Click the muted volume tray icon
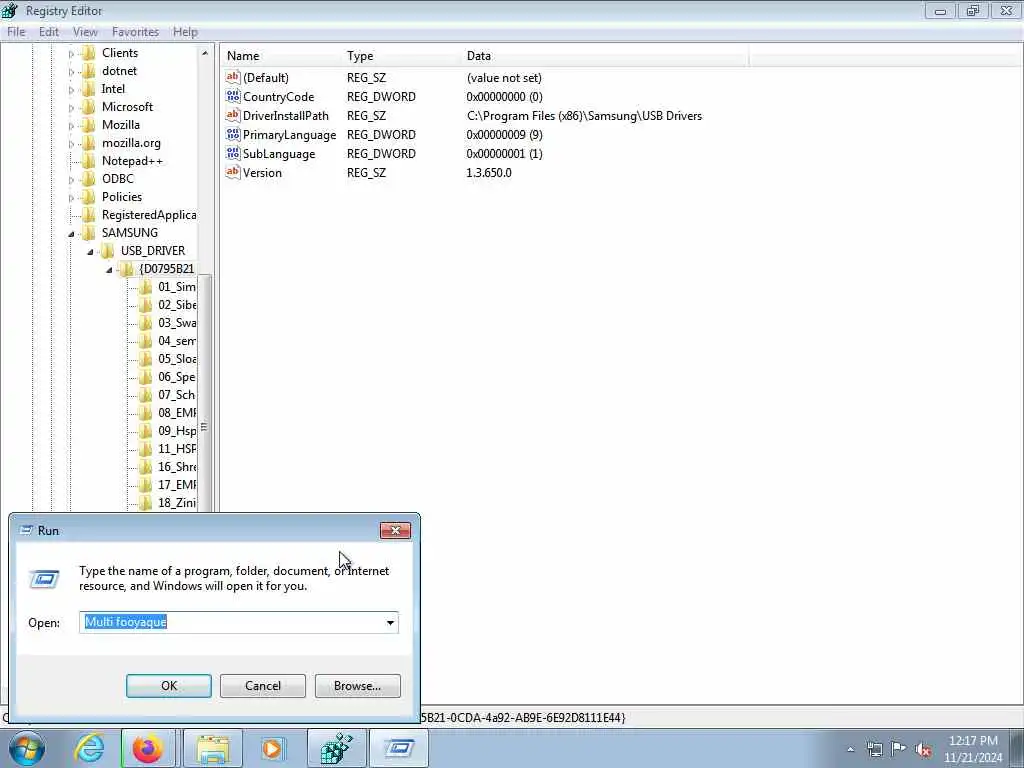This screenshot has width=1024, height=768. pyautogui.click(x=923, y=750)
